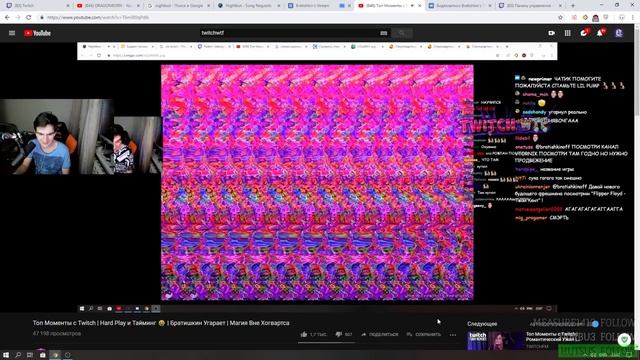The width and height of the screenshot is (640, 360).
Task: Click the video title text Топ Моменты с Twitch
Action: [x=64, y=323]
